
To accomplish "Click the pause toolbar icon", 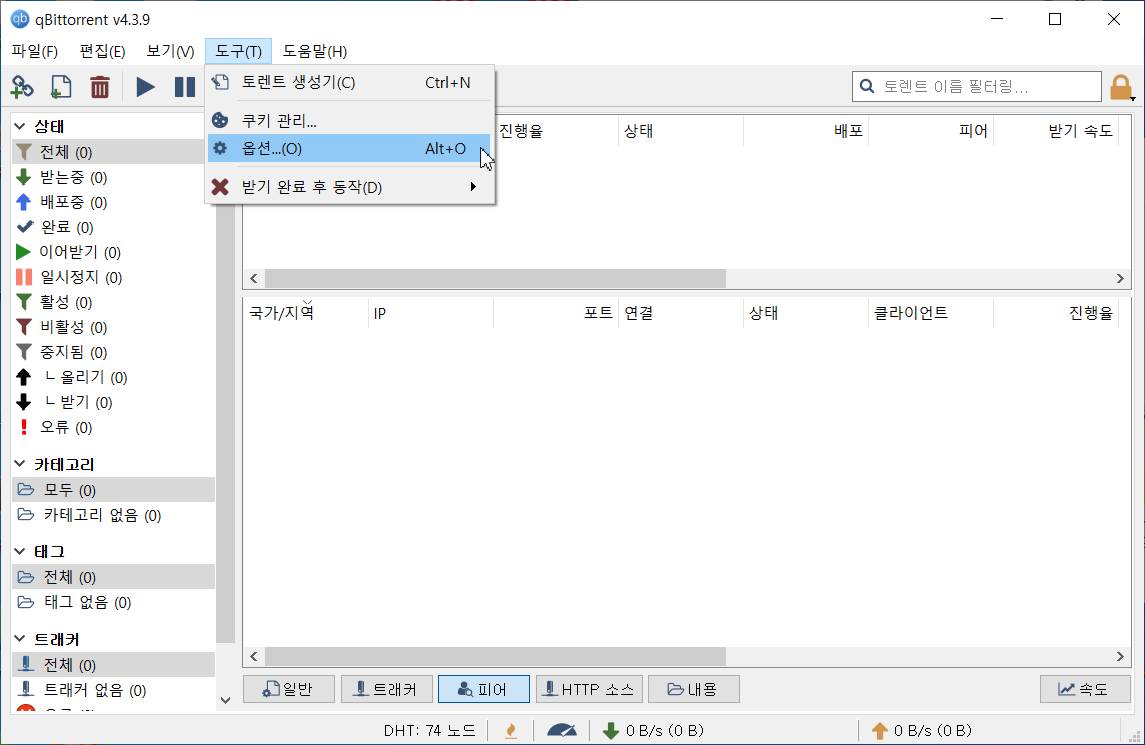I will [x=185, y=87].
